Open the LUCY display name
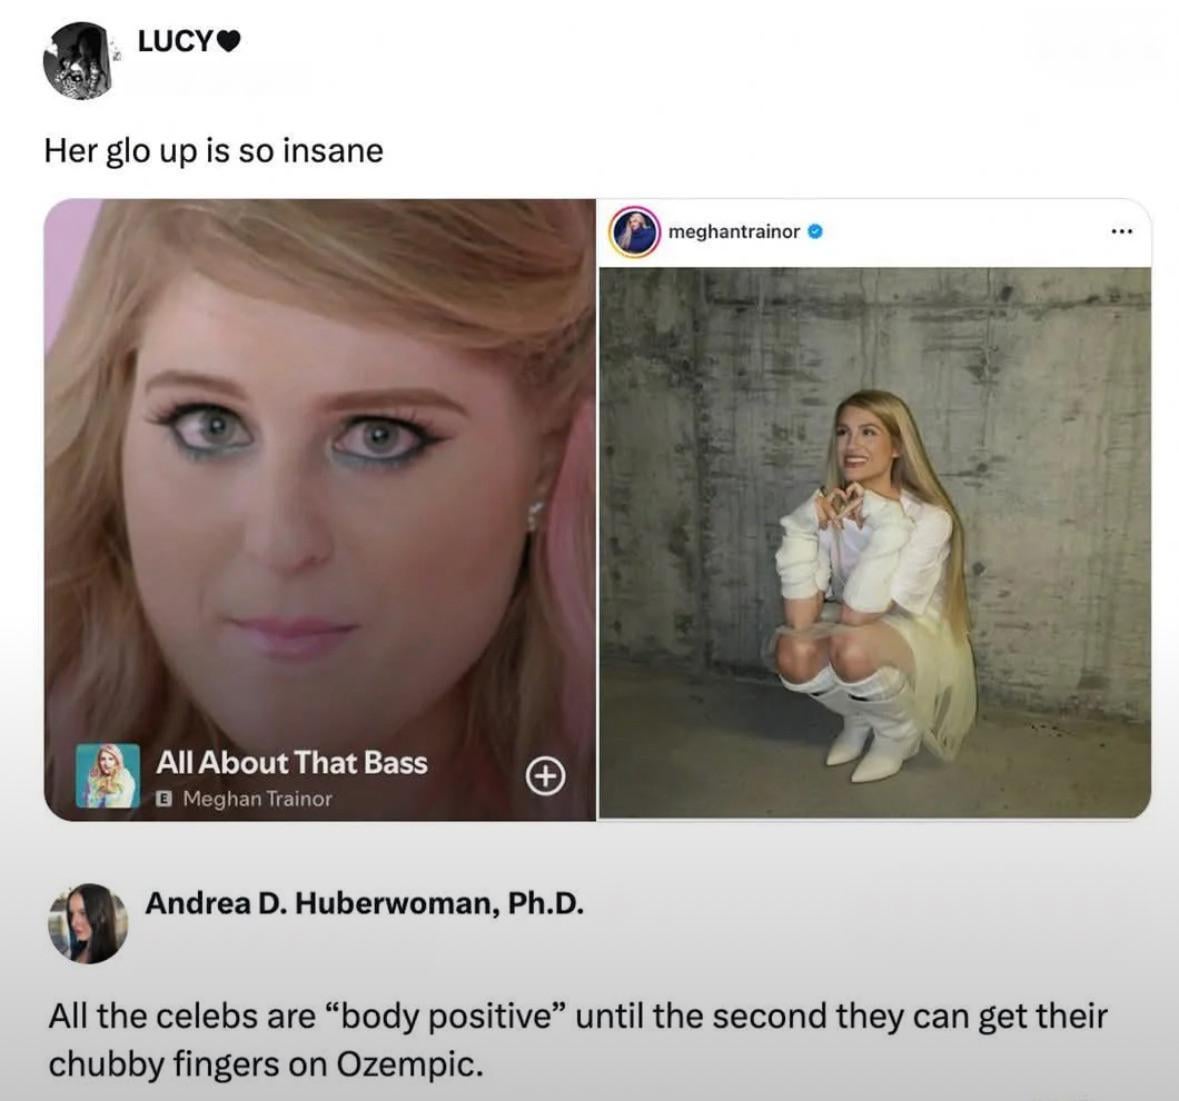Viewport: 1179px width, 1101px height. pos(176,41)
